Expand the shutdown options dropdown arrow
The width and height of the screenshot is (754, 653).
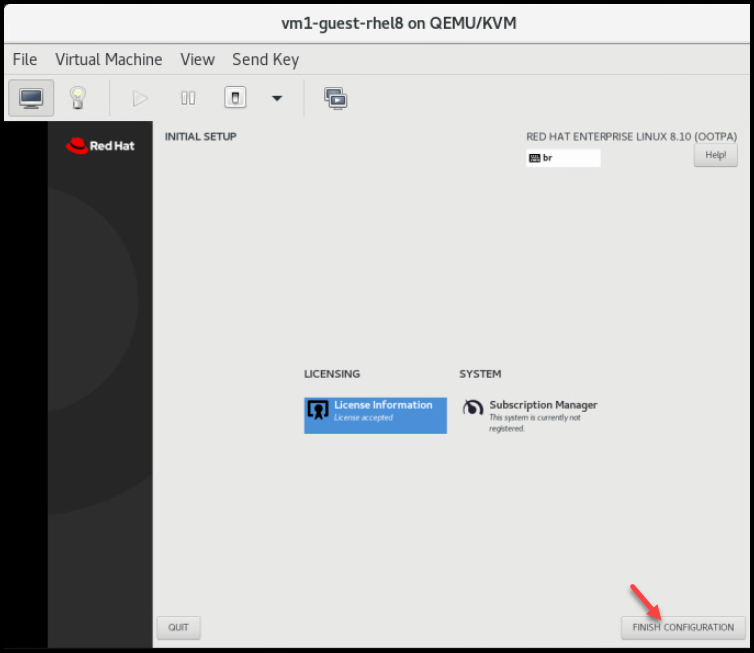tap(277, 98)
